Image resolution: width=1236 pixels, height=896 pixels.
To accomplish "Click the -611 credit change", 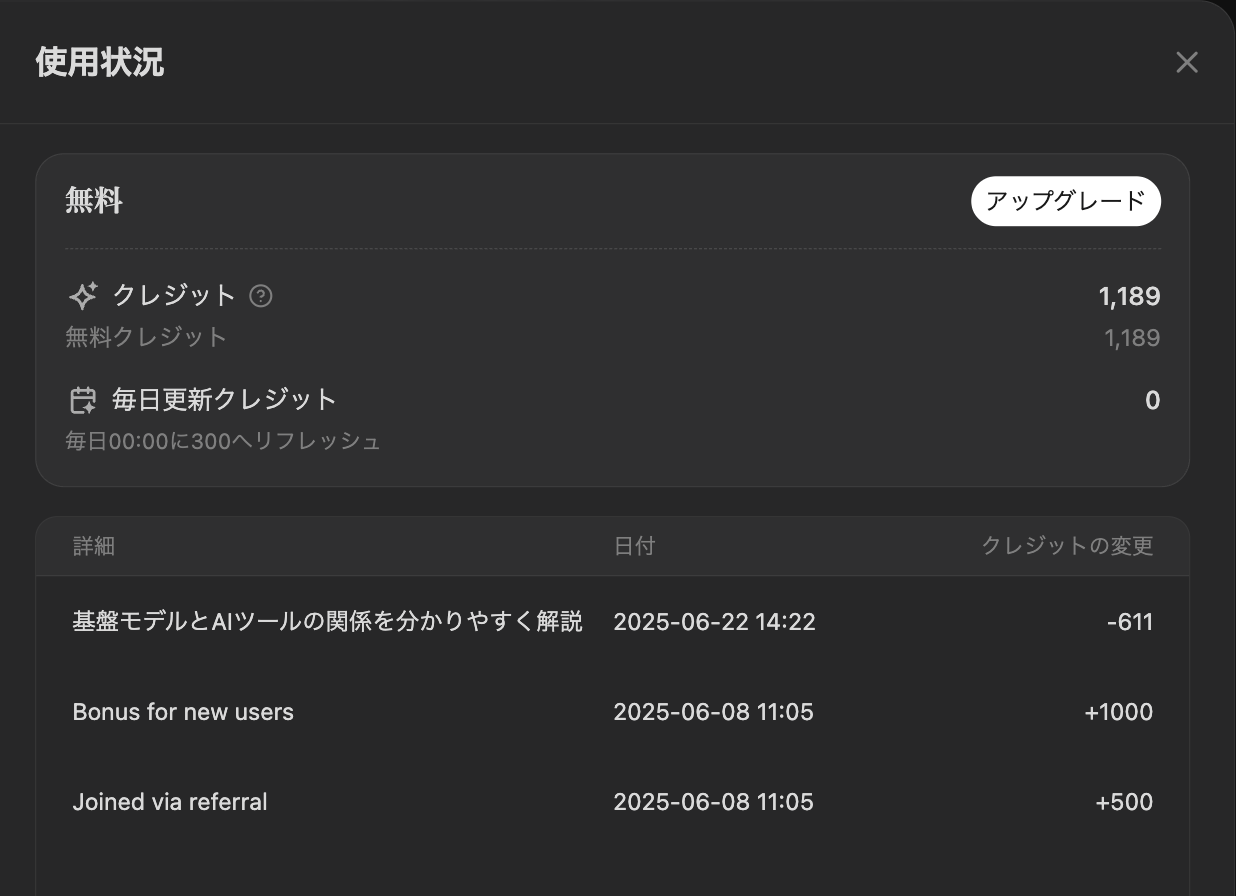I will [x=1130, y=622].
